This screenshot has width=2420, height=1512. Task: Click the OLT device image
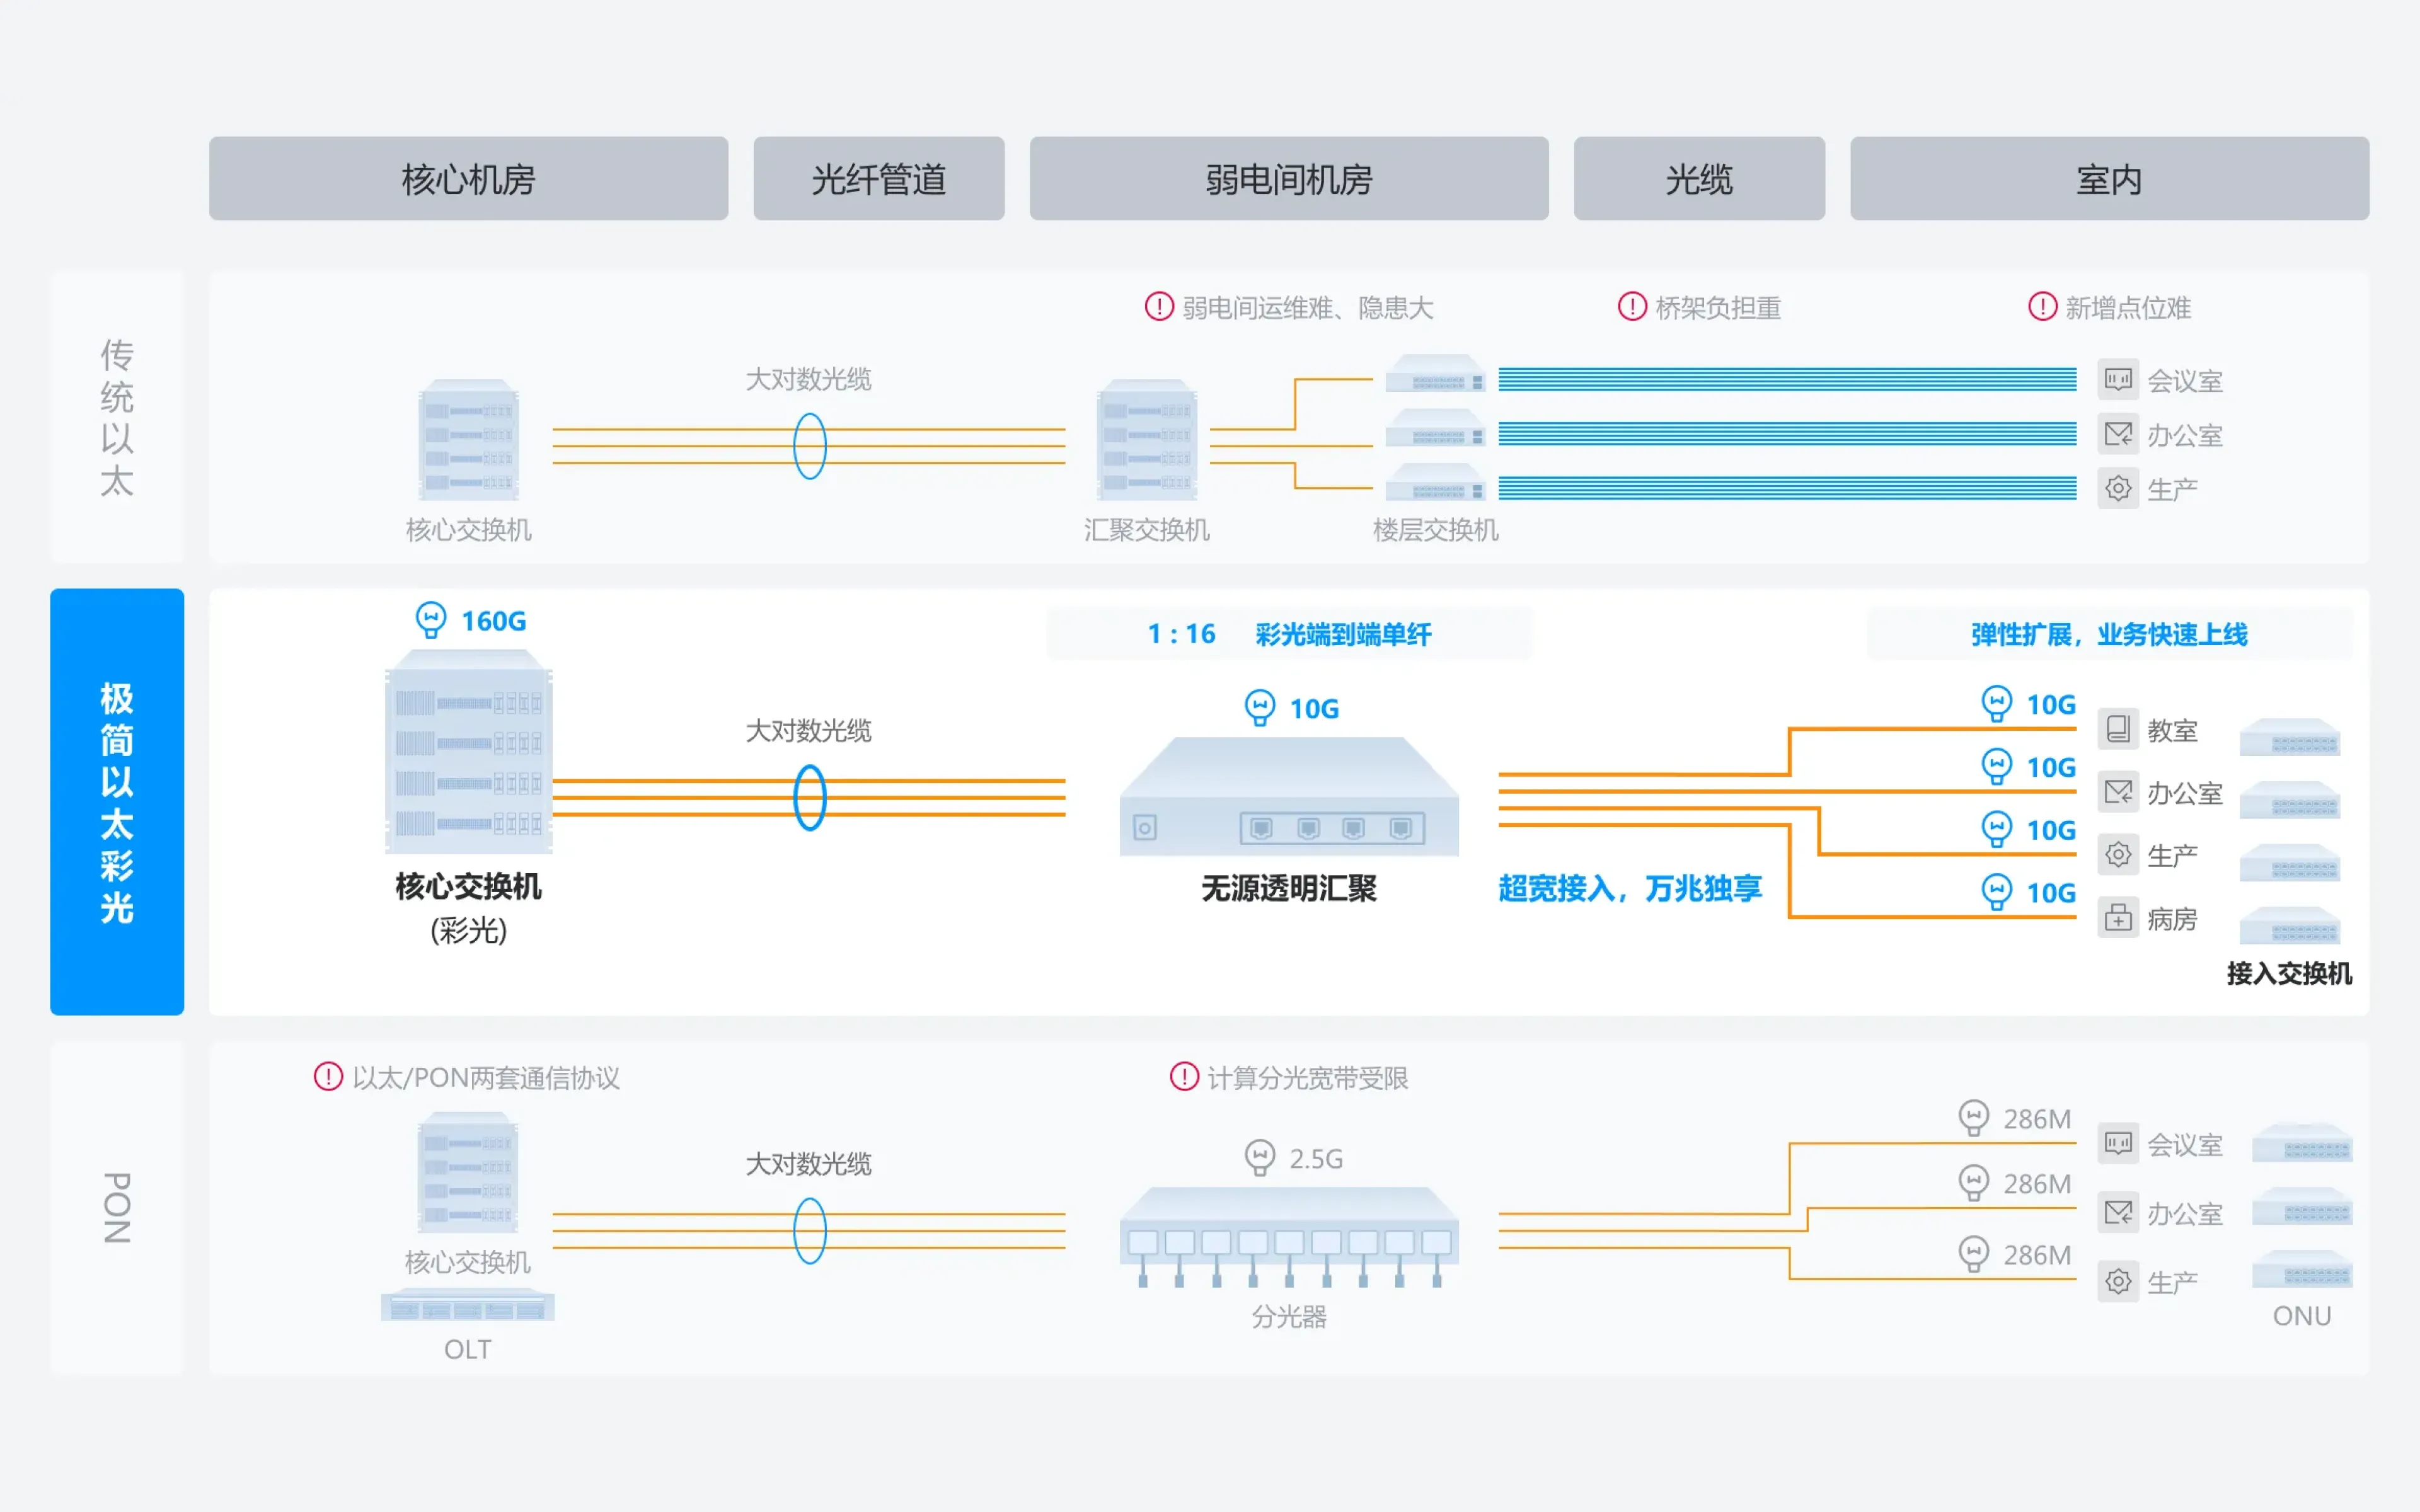467,1306
